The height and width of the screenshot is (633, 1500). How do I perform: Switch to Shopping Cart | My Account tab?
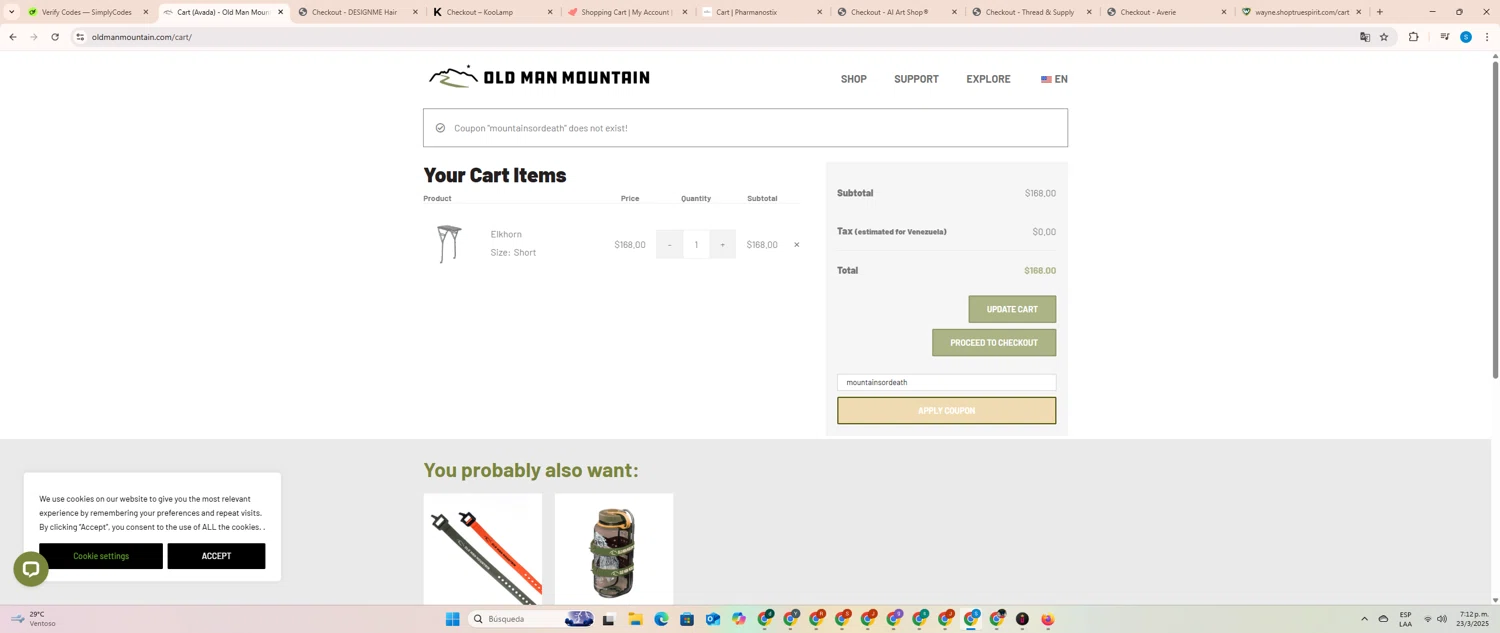tap(625, 12)
